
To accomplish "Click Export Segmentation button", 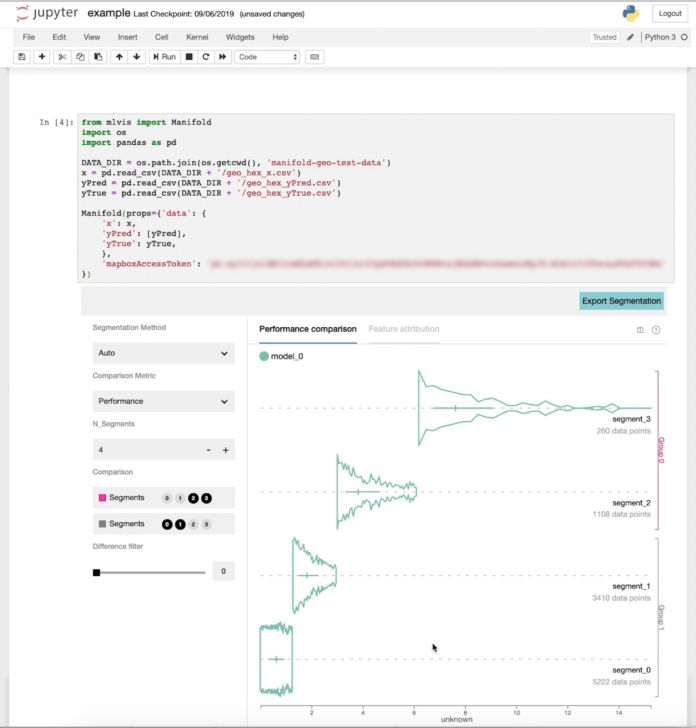I will (621, 301).
